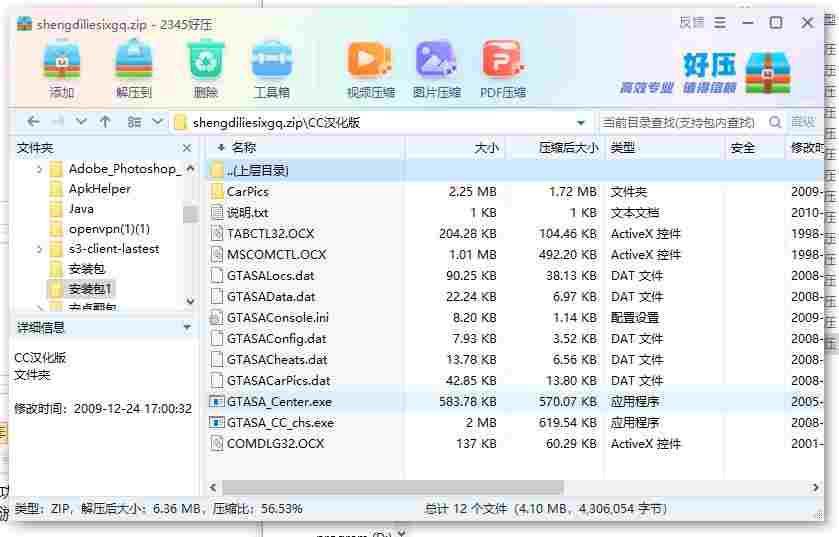The height and width of the screenshot is (537, 839).
Task: Select the GTASACheats.dat file name
Action: point(277,359)
